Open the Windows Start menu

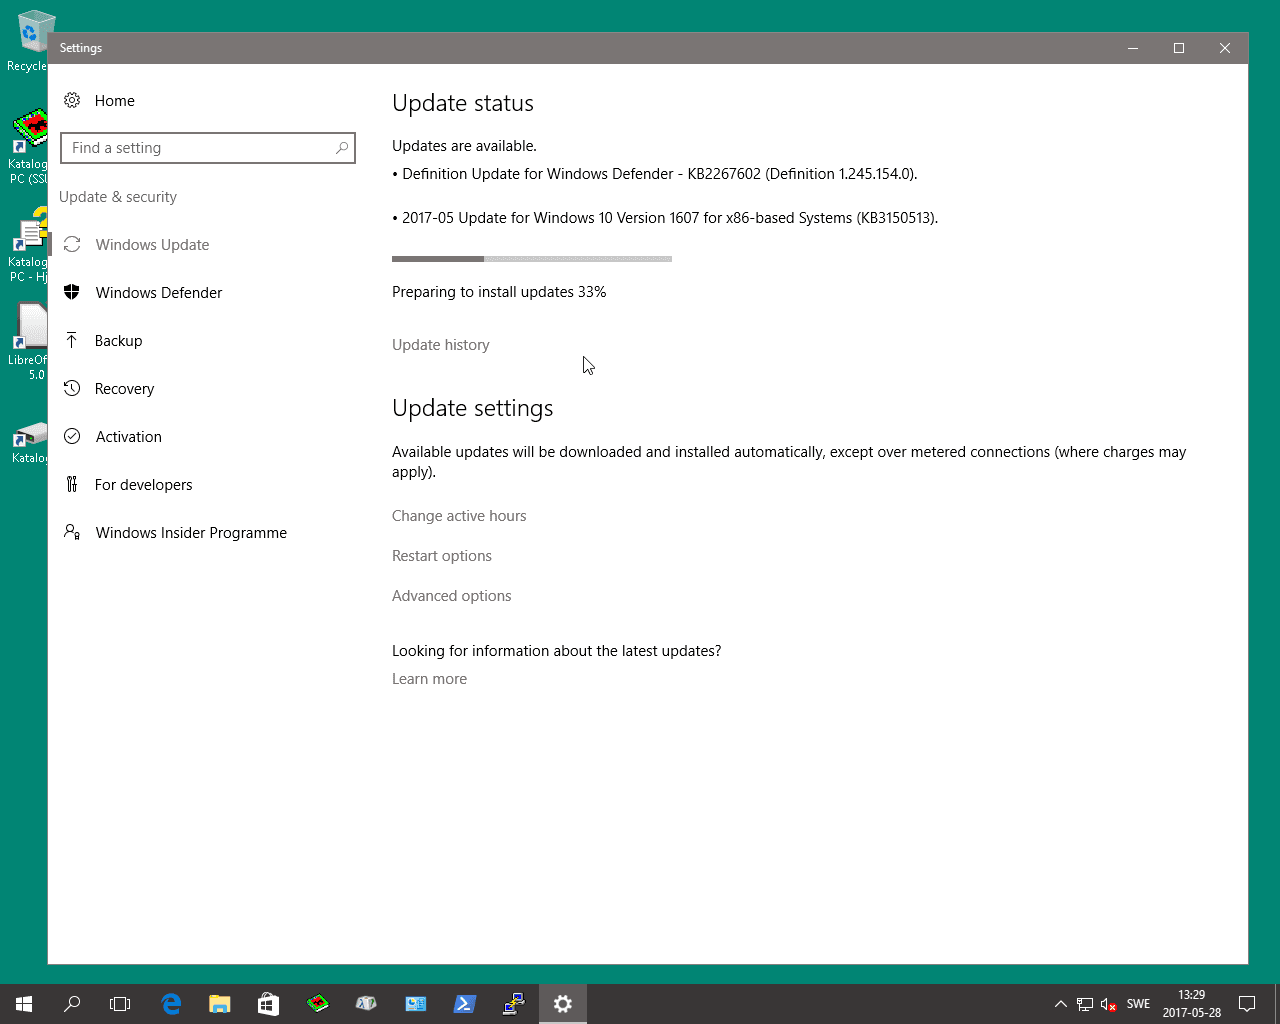pyautogui.click(x=24, y=1004)
